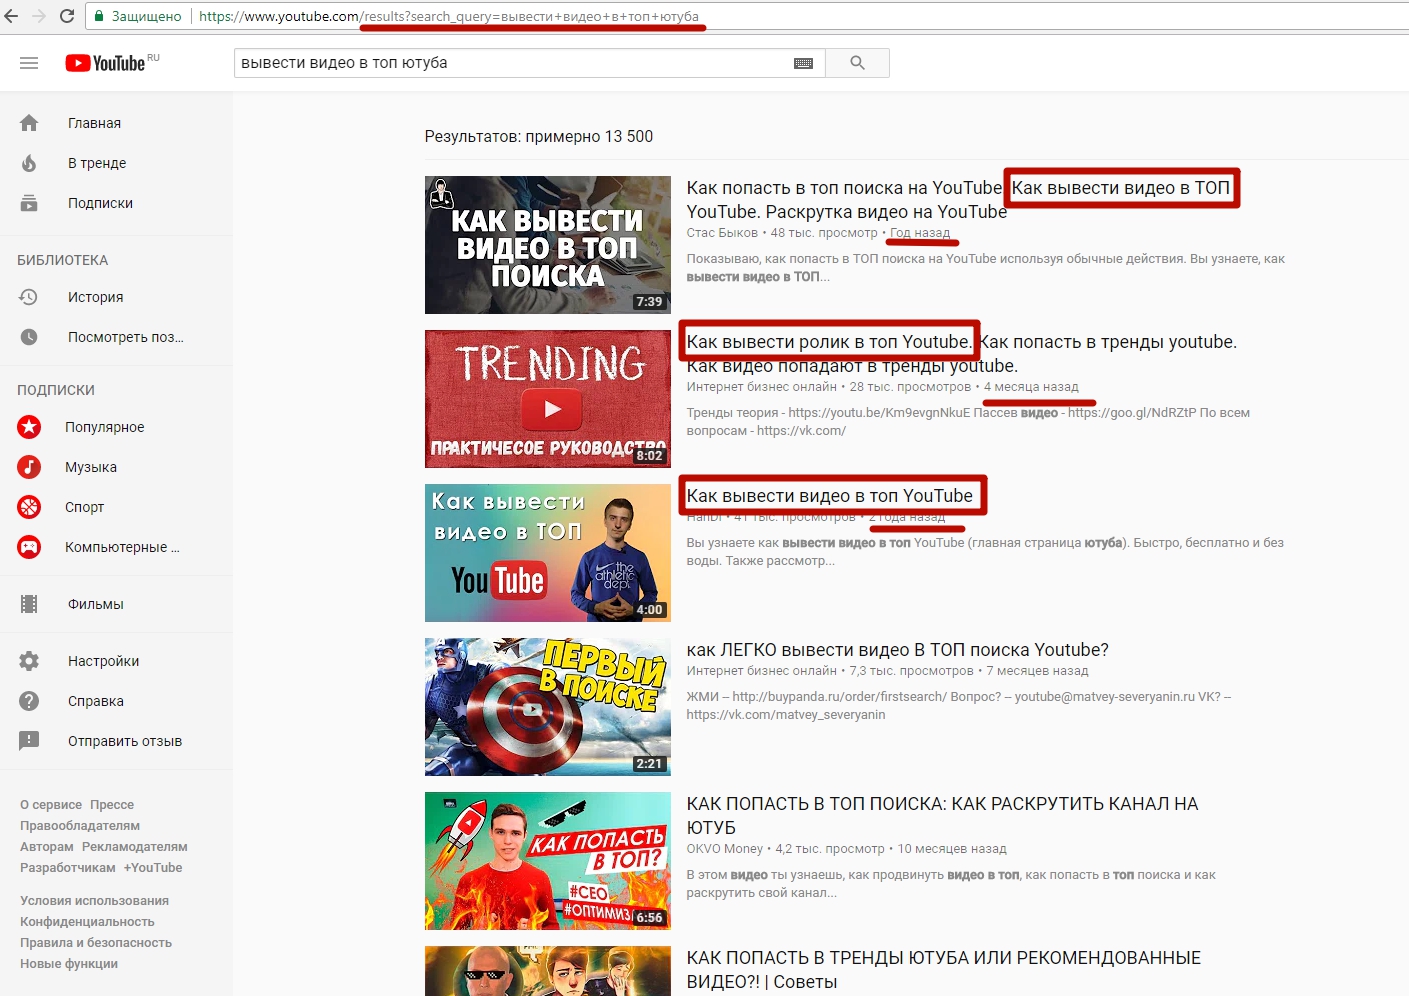This screenshot has width=1409, height=996.
Task: Open the Прессе footer link
Action: [112, 805]
